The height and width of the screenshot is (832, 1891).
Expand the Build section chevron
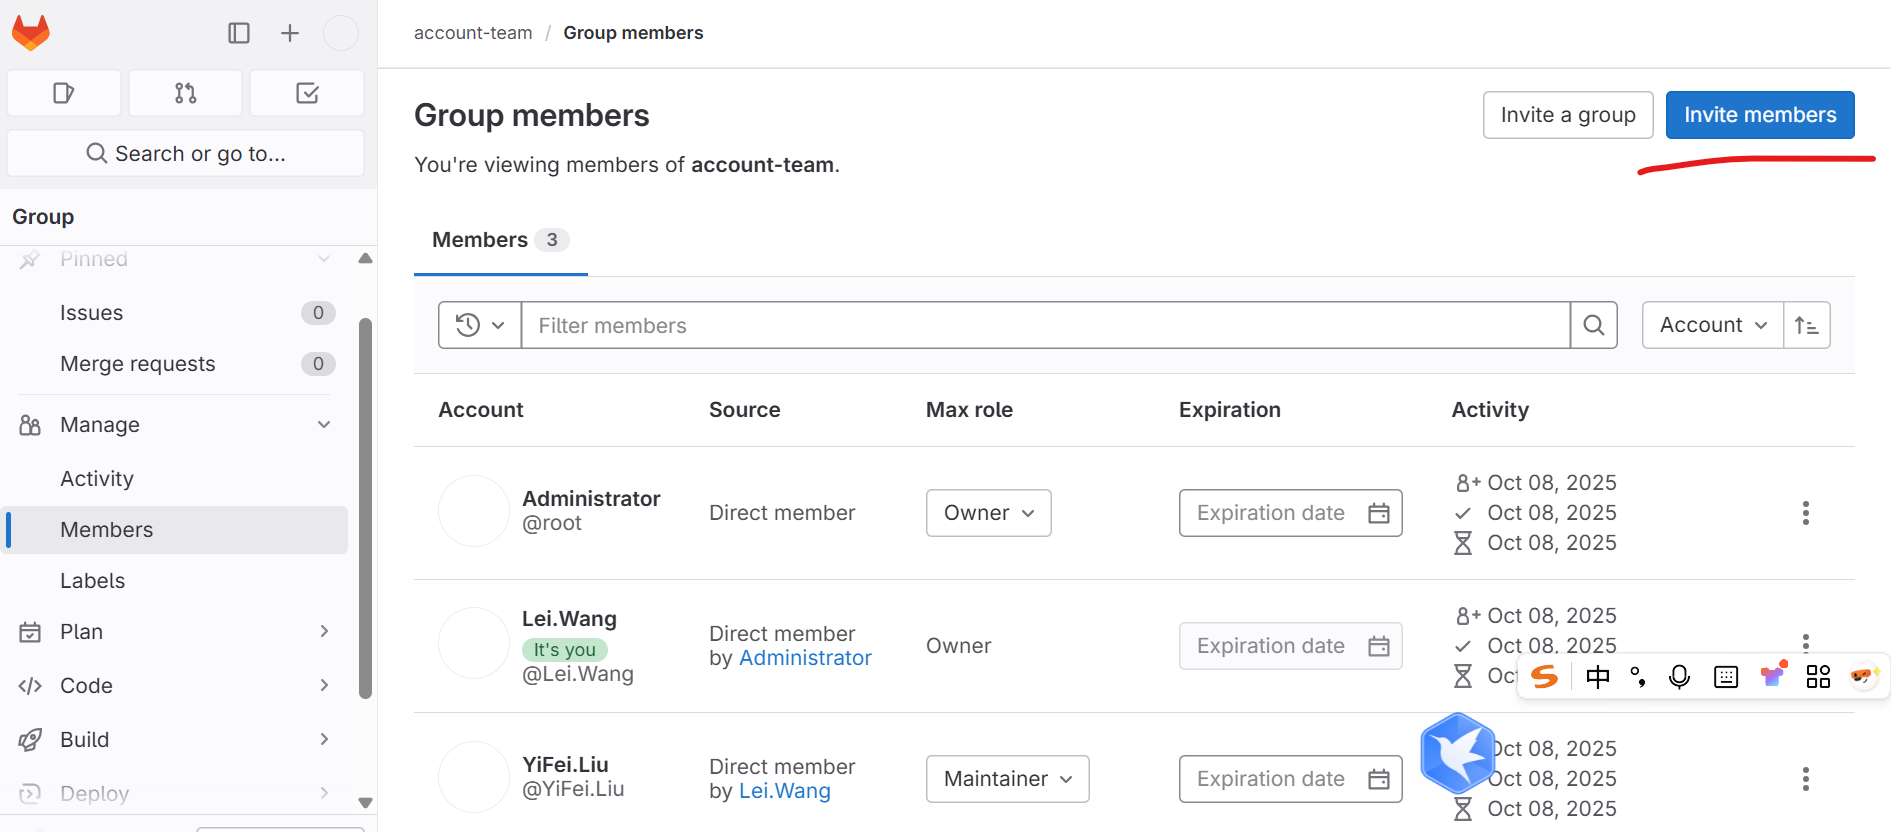(x=324, y=740)
